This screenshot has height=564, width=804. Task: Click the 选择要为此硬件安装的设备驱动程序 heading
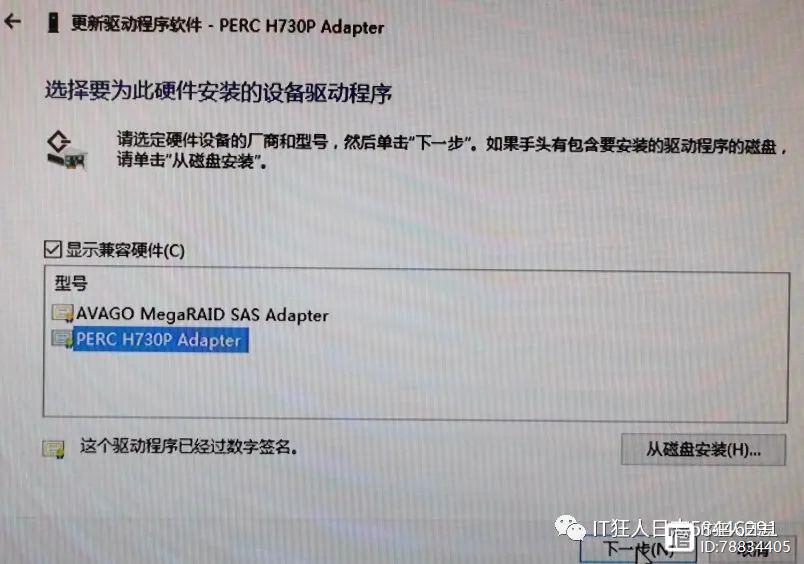coord(218,92)
